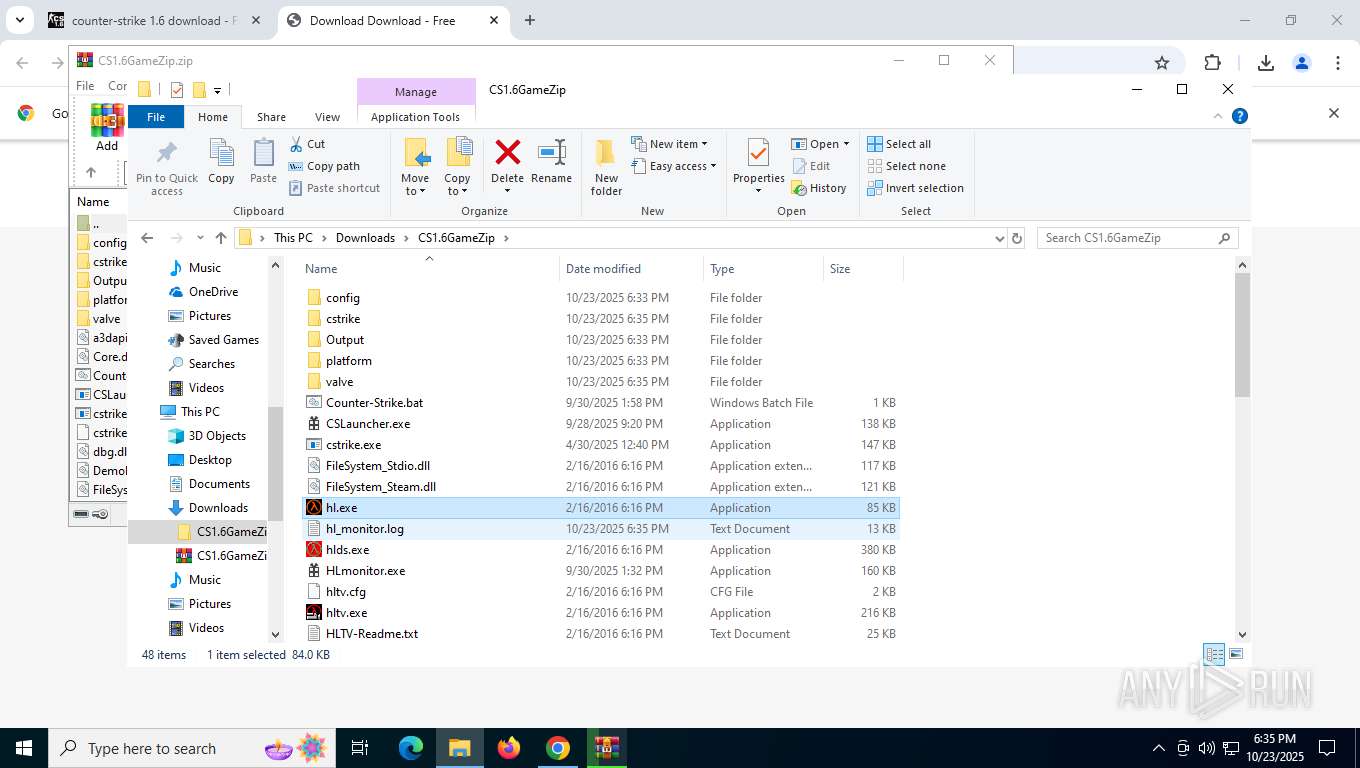Select Desktop in navigation pane

click(x=209, y=460)
